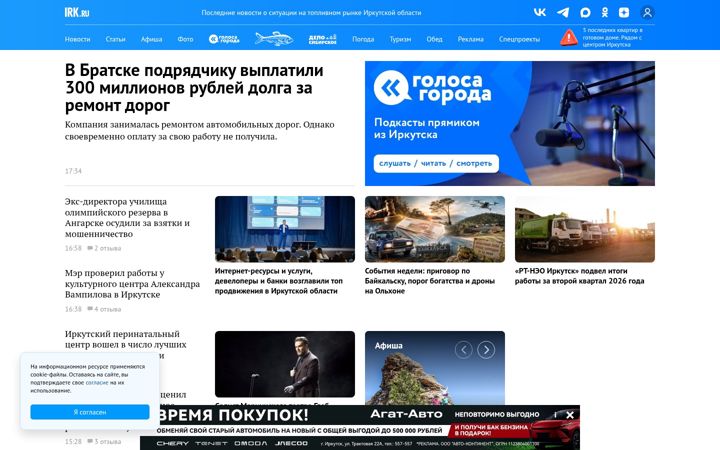The width and height of the screenshot is (720, 450).
Task: Click the 17:34 timestamp under headline
Action: pos(73,171)
